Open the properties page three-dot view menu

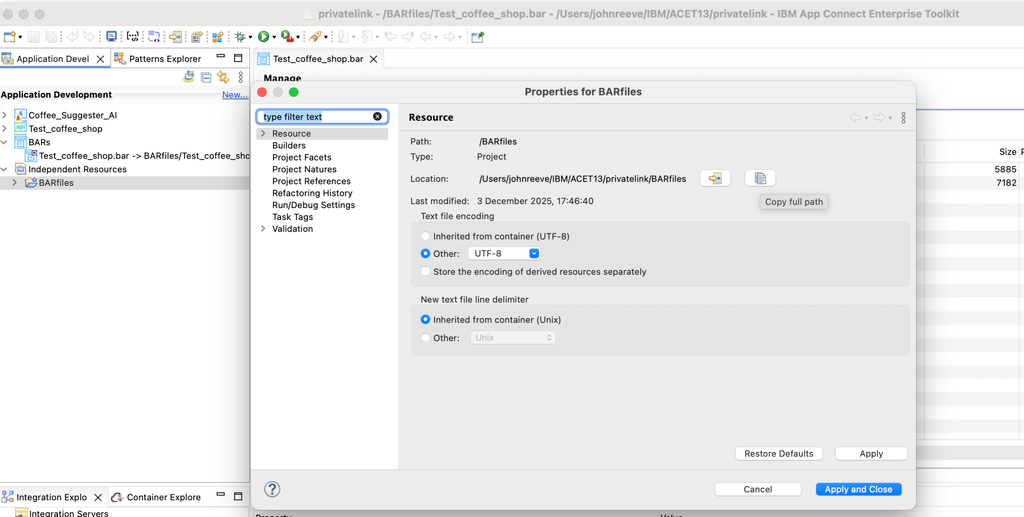(903, 118)
